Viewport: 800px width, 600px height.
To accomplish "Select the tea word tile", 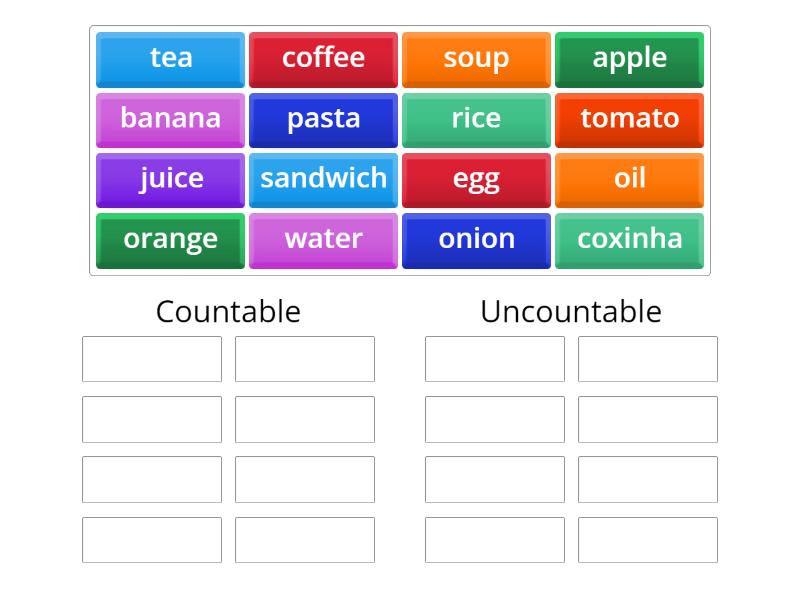I will (169, 58).
